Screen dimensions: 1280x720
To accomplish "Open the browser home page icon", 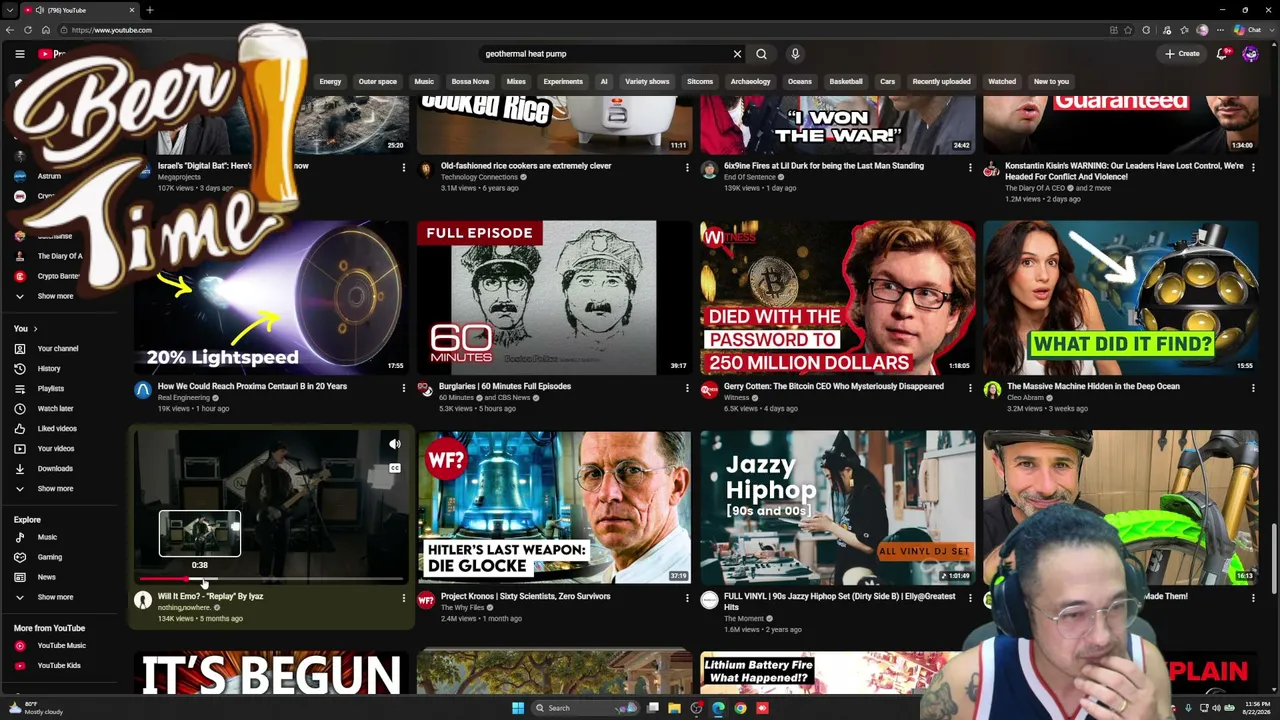I will click(45, 30).
